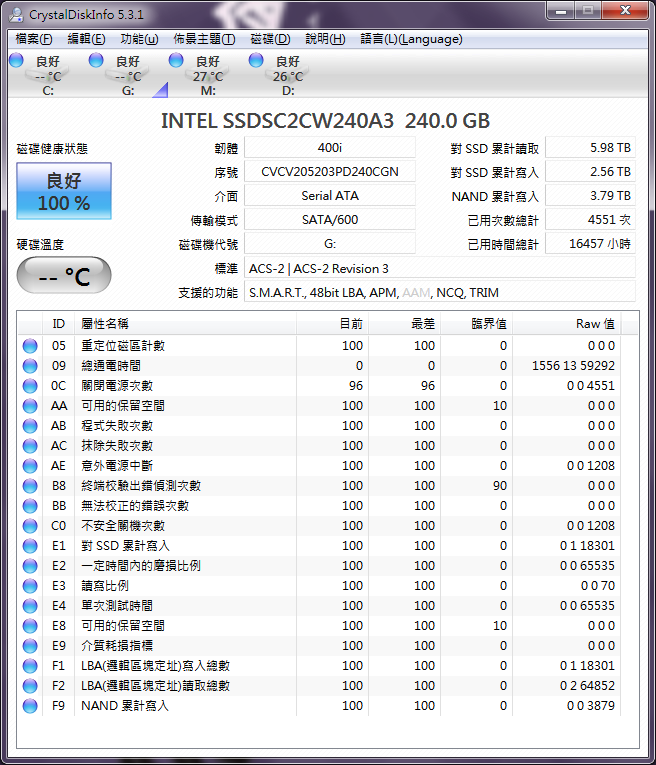Click the 屬性名稱 column header
The image size is (656, 765).
tap(185, 323)
